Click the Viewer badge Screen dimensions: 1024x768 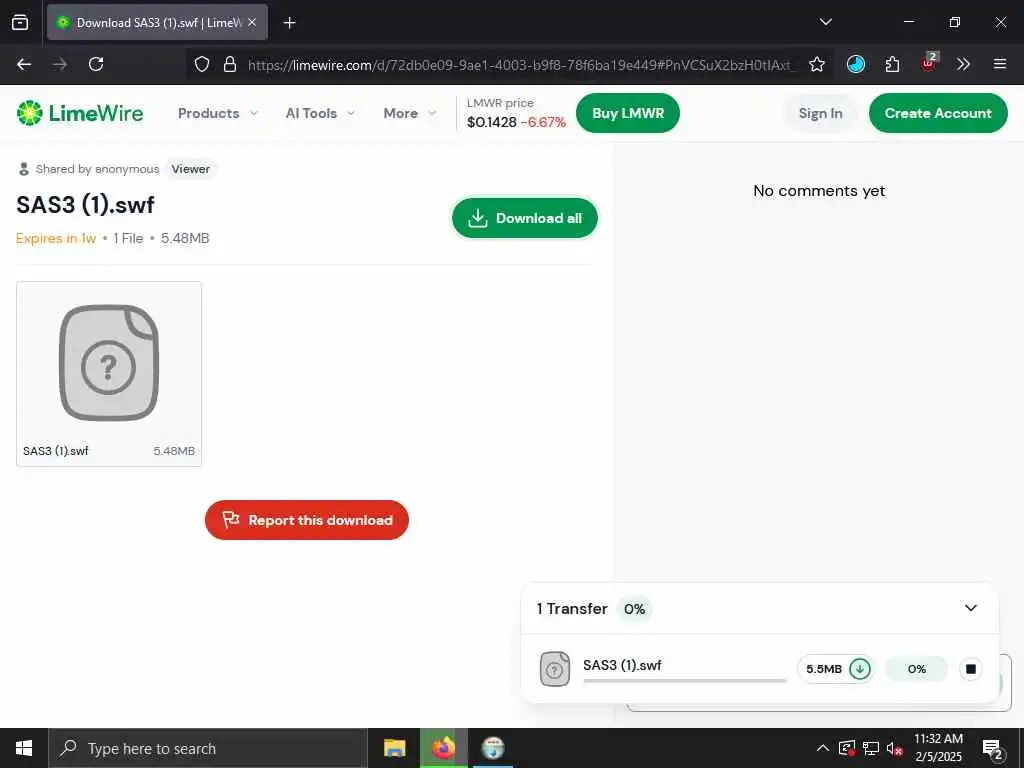point(190,169)
